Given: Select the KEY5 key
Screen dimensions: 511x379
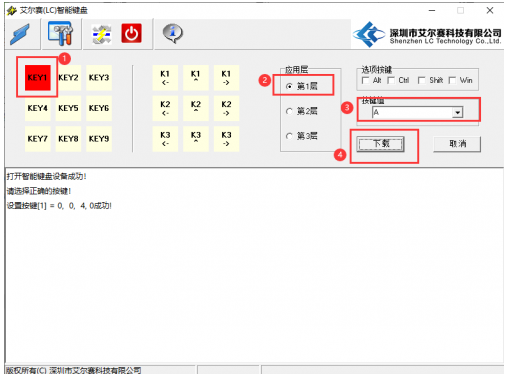Looking at the screenshot, I should (68, 108).
